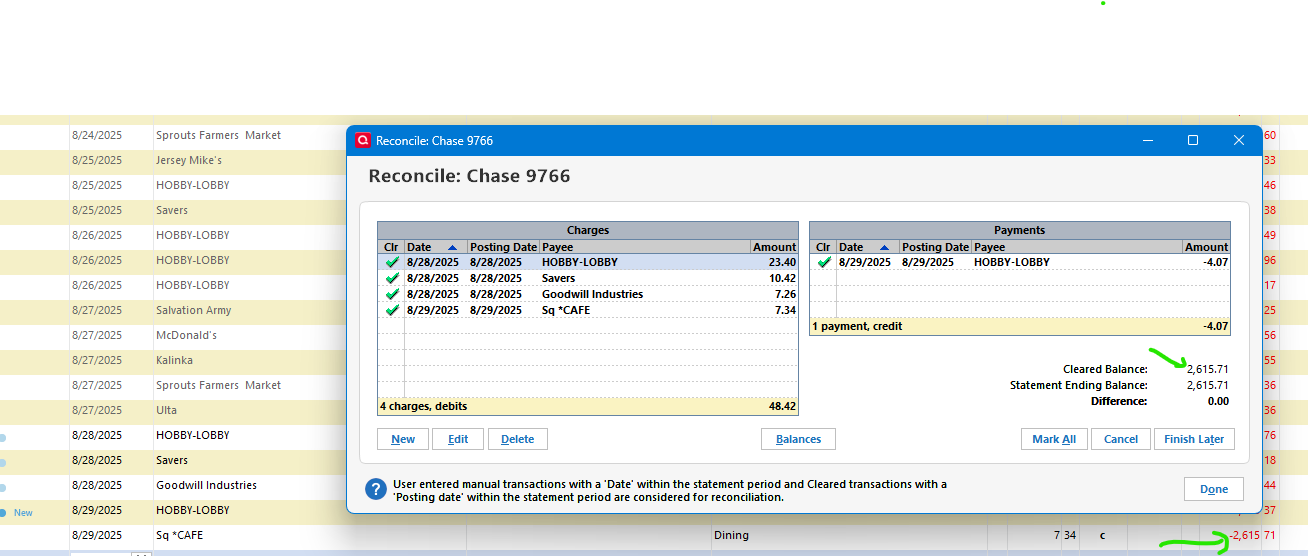Click Done to finish reconciling
This screenshot has height=556, width=1308.
coord(1214,489)
